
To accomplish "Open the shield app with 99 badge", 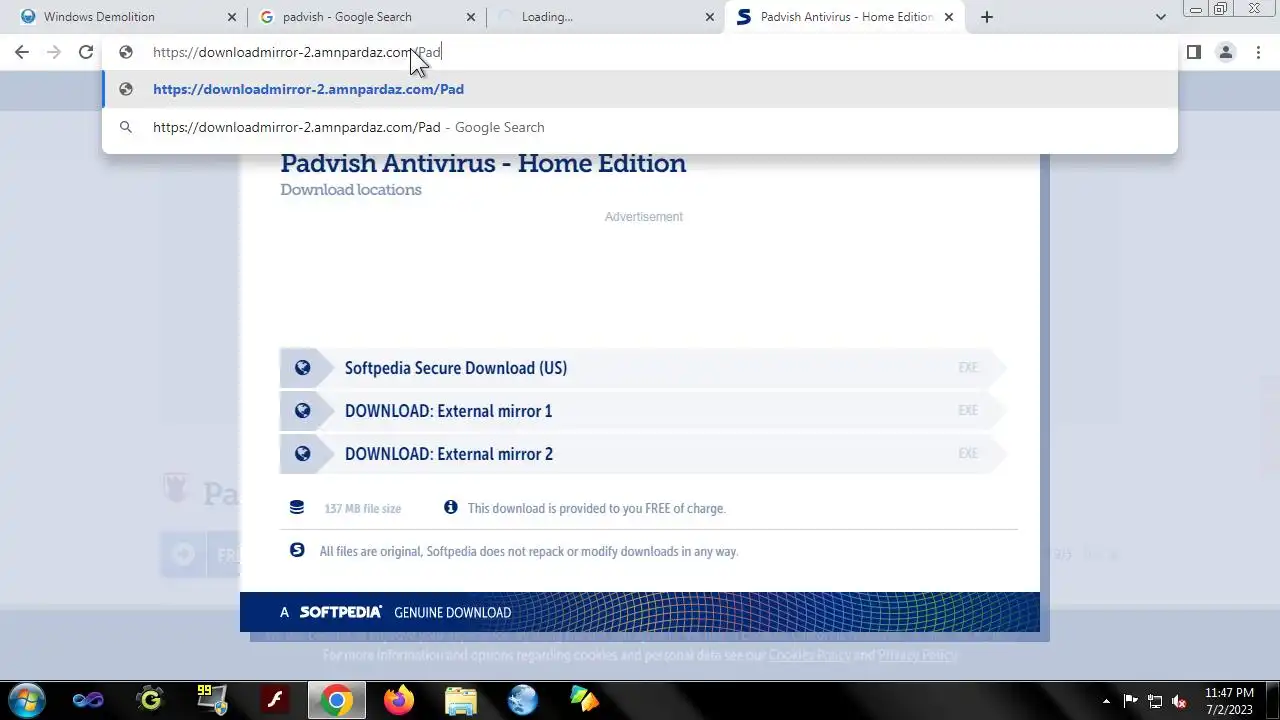I will click(212, 700).
